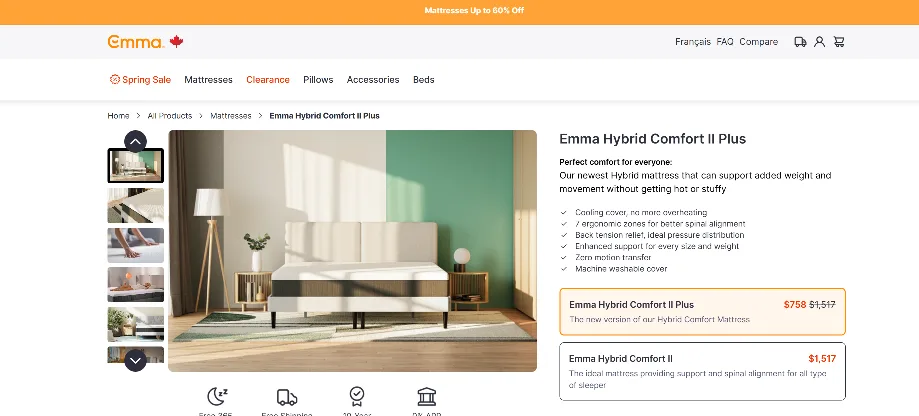Select the Emma Hybrid Comfort II Plus option

[702, 312]
